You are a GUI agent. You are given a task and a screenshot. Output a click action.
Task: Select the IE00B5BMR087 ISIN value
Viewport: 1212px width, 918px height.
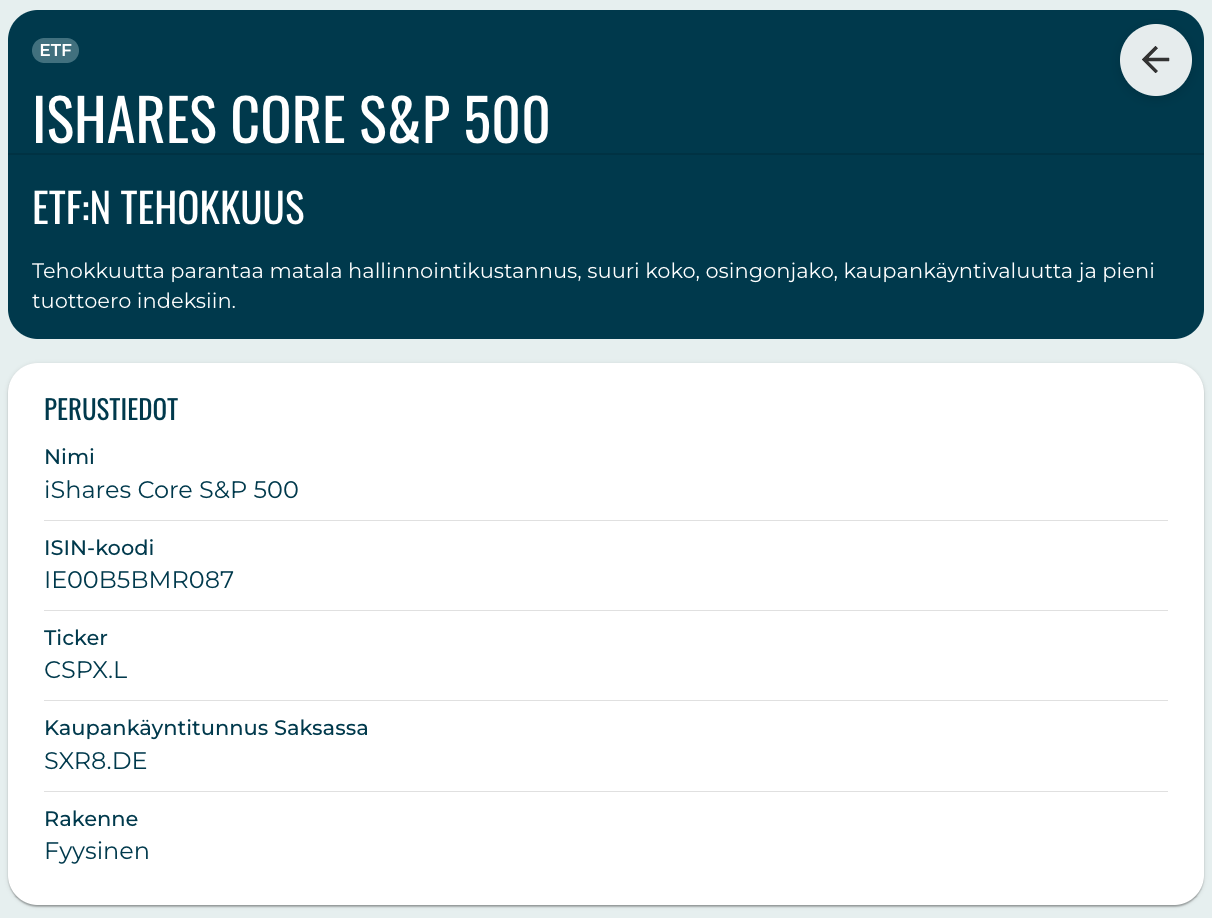(139, 580)
